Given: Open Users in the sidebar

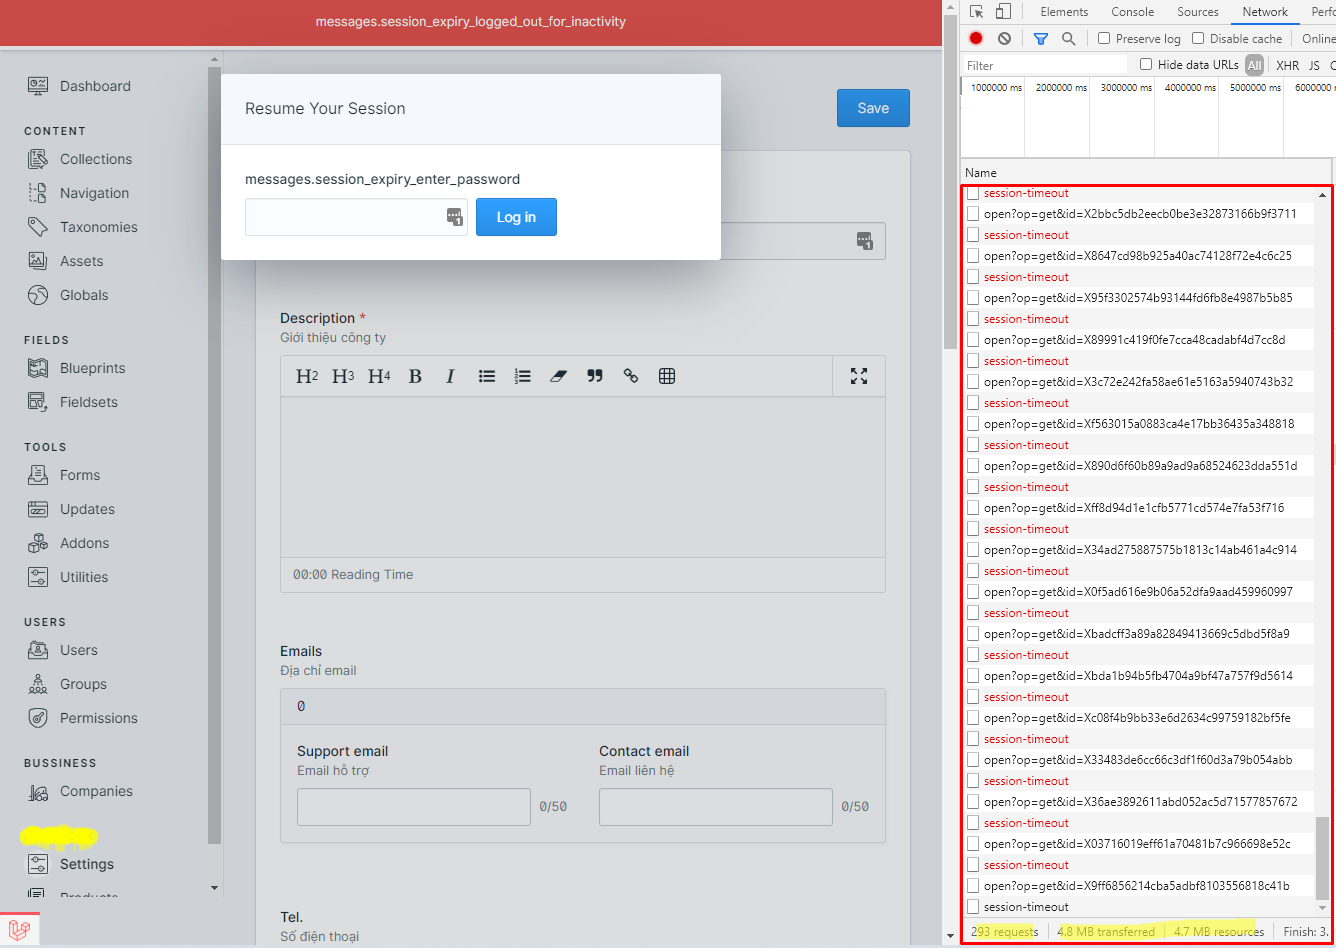Looking at the screenshot, I should pyautogui.click(x=63, y=650).
